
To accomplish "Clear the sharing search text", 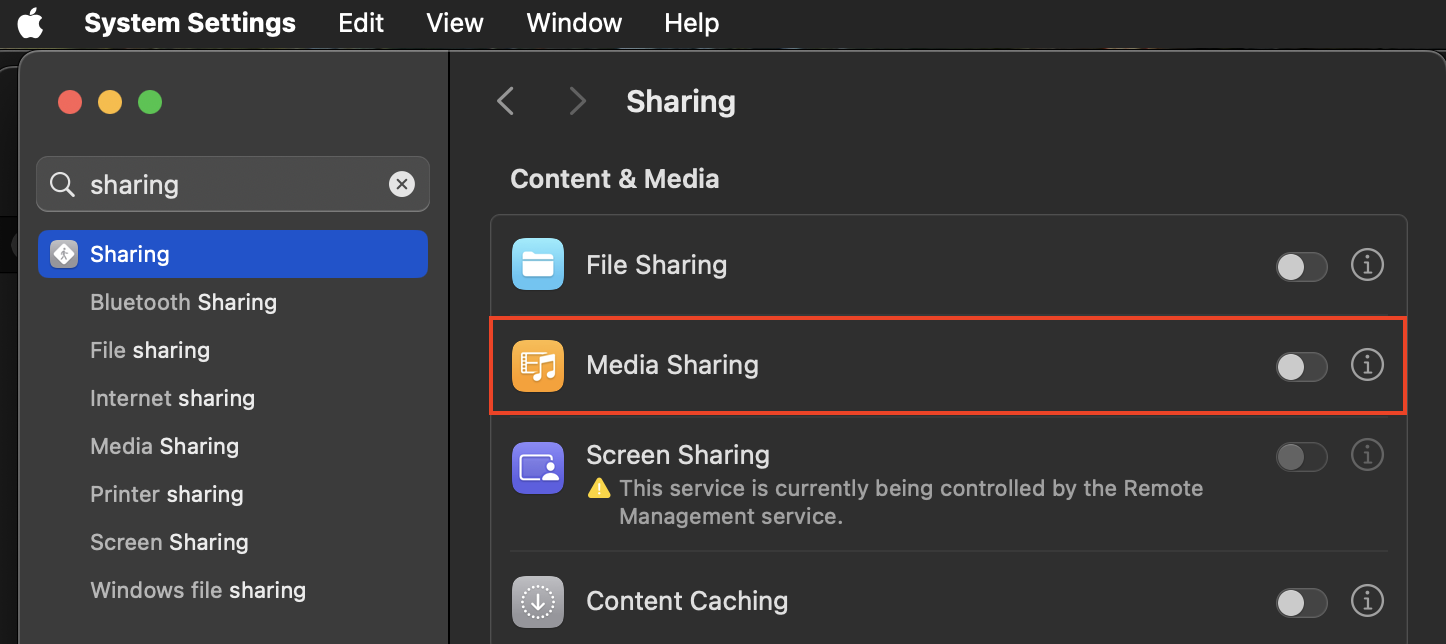I will (402, 184).
